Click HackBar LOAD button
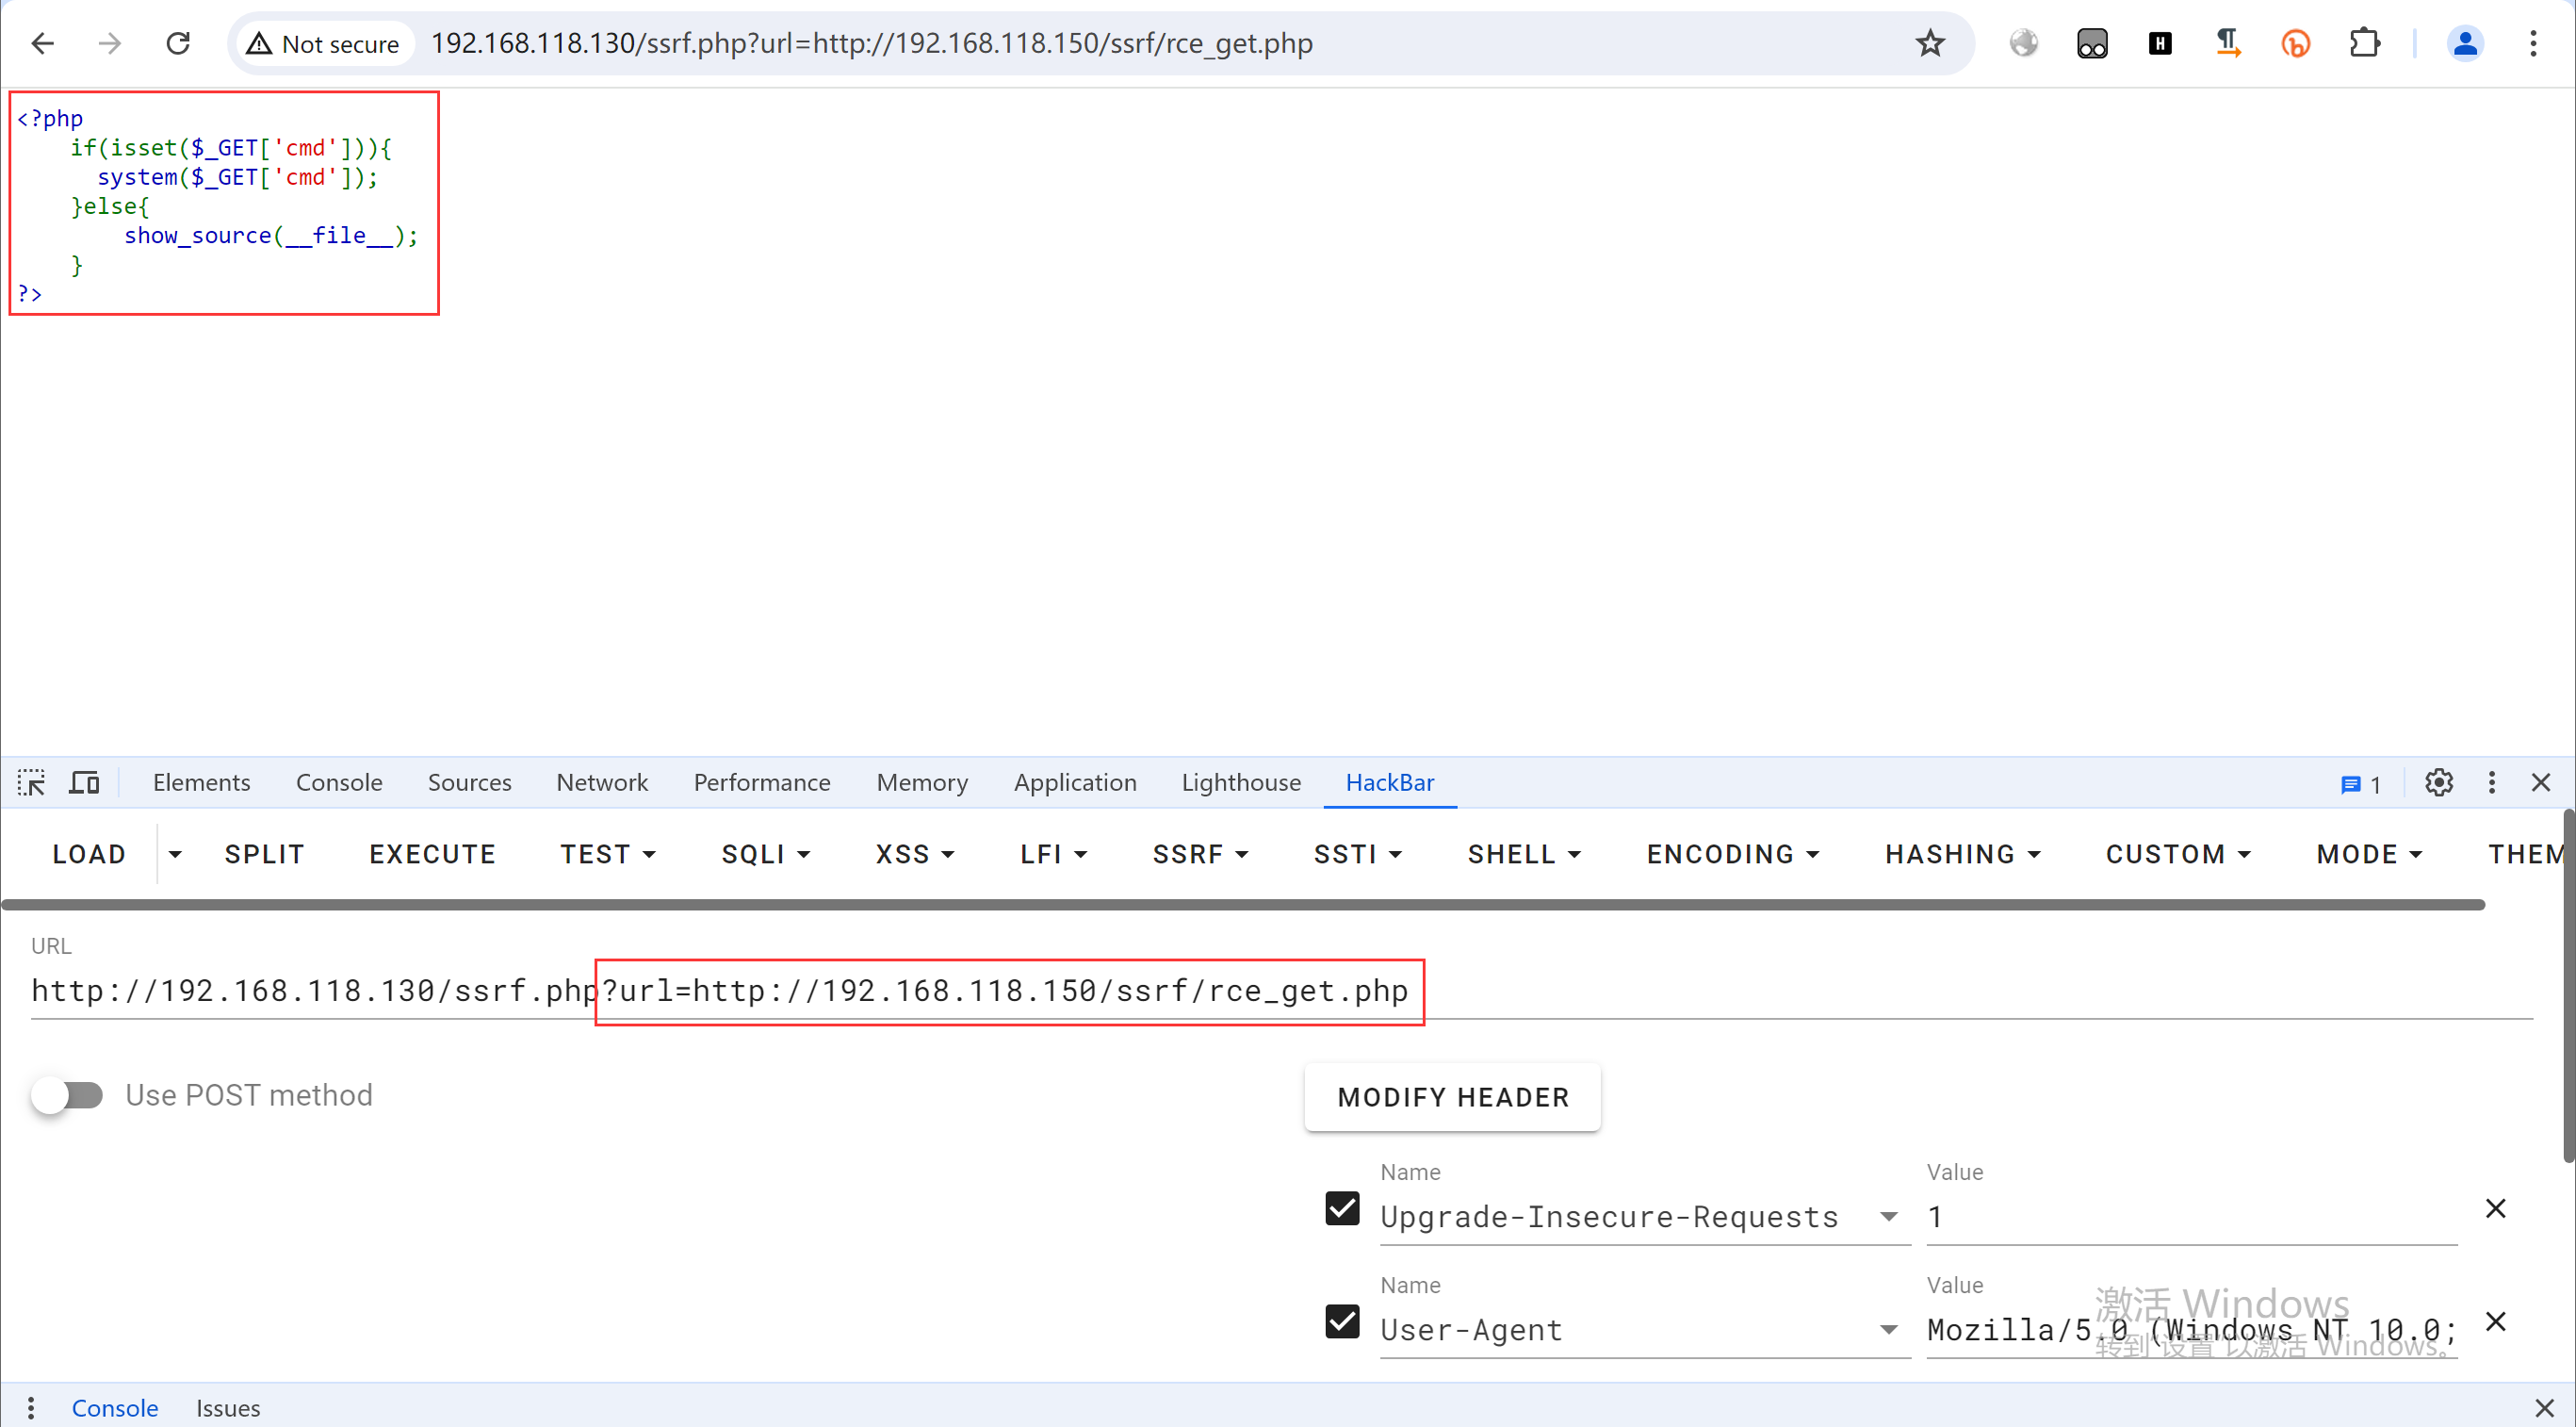The height and width of the screenshot is (1427, 2576). (x=89, y=854)
